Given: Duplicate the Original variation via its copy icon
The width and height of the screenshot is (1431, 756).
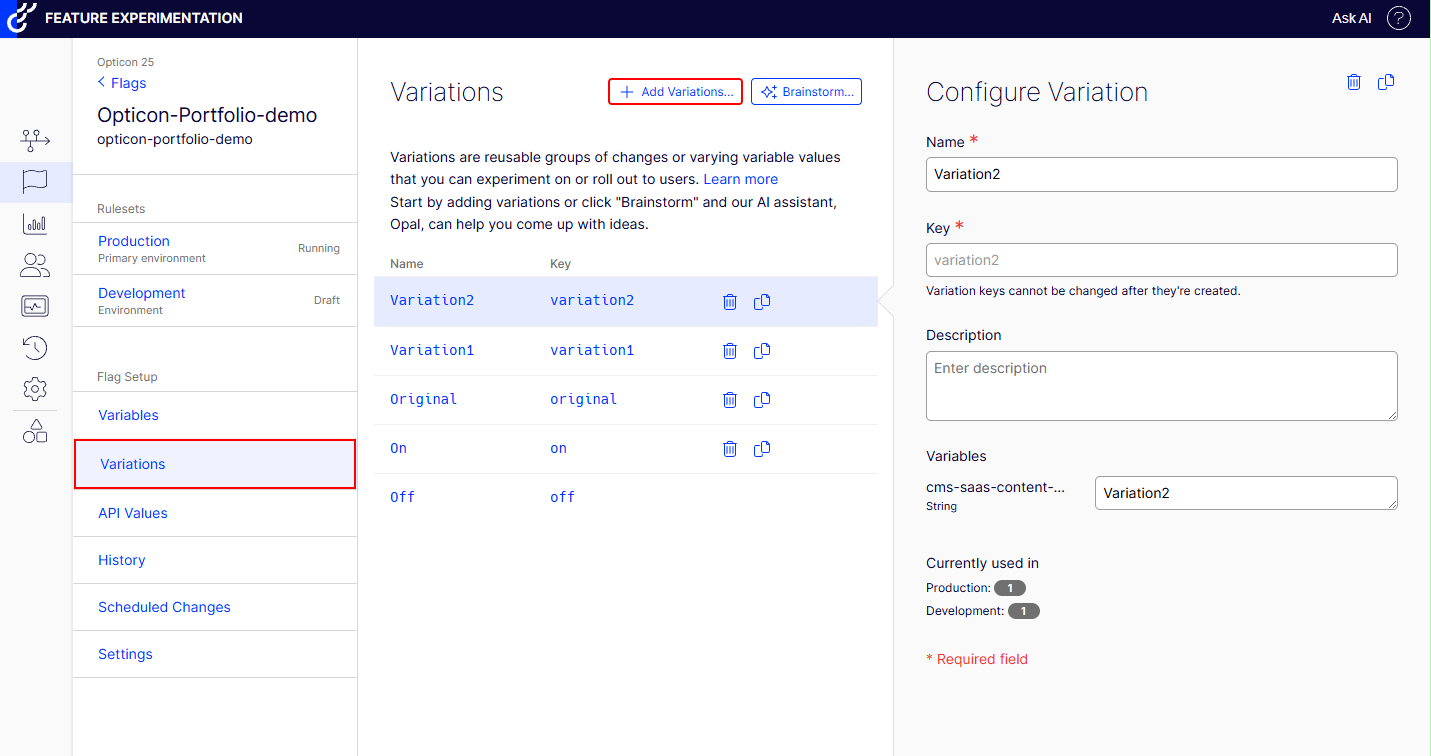Looking at the screenshot, I should tap(761, 399).
